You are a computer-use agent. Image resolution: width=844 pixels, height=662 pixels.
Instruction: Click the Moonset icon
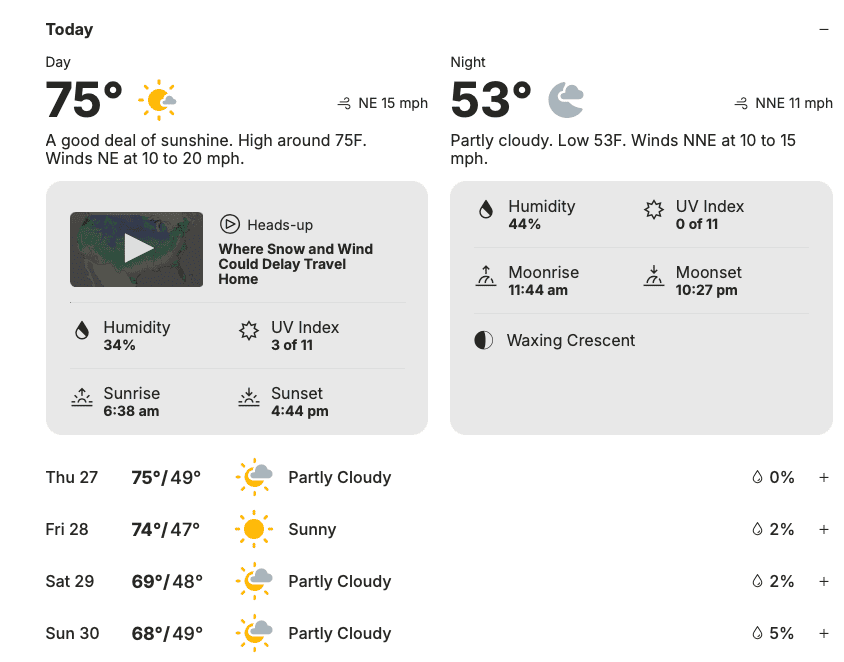[654, 276]
